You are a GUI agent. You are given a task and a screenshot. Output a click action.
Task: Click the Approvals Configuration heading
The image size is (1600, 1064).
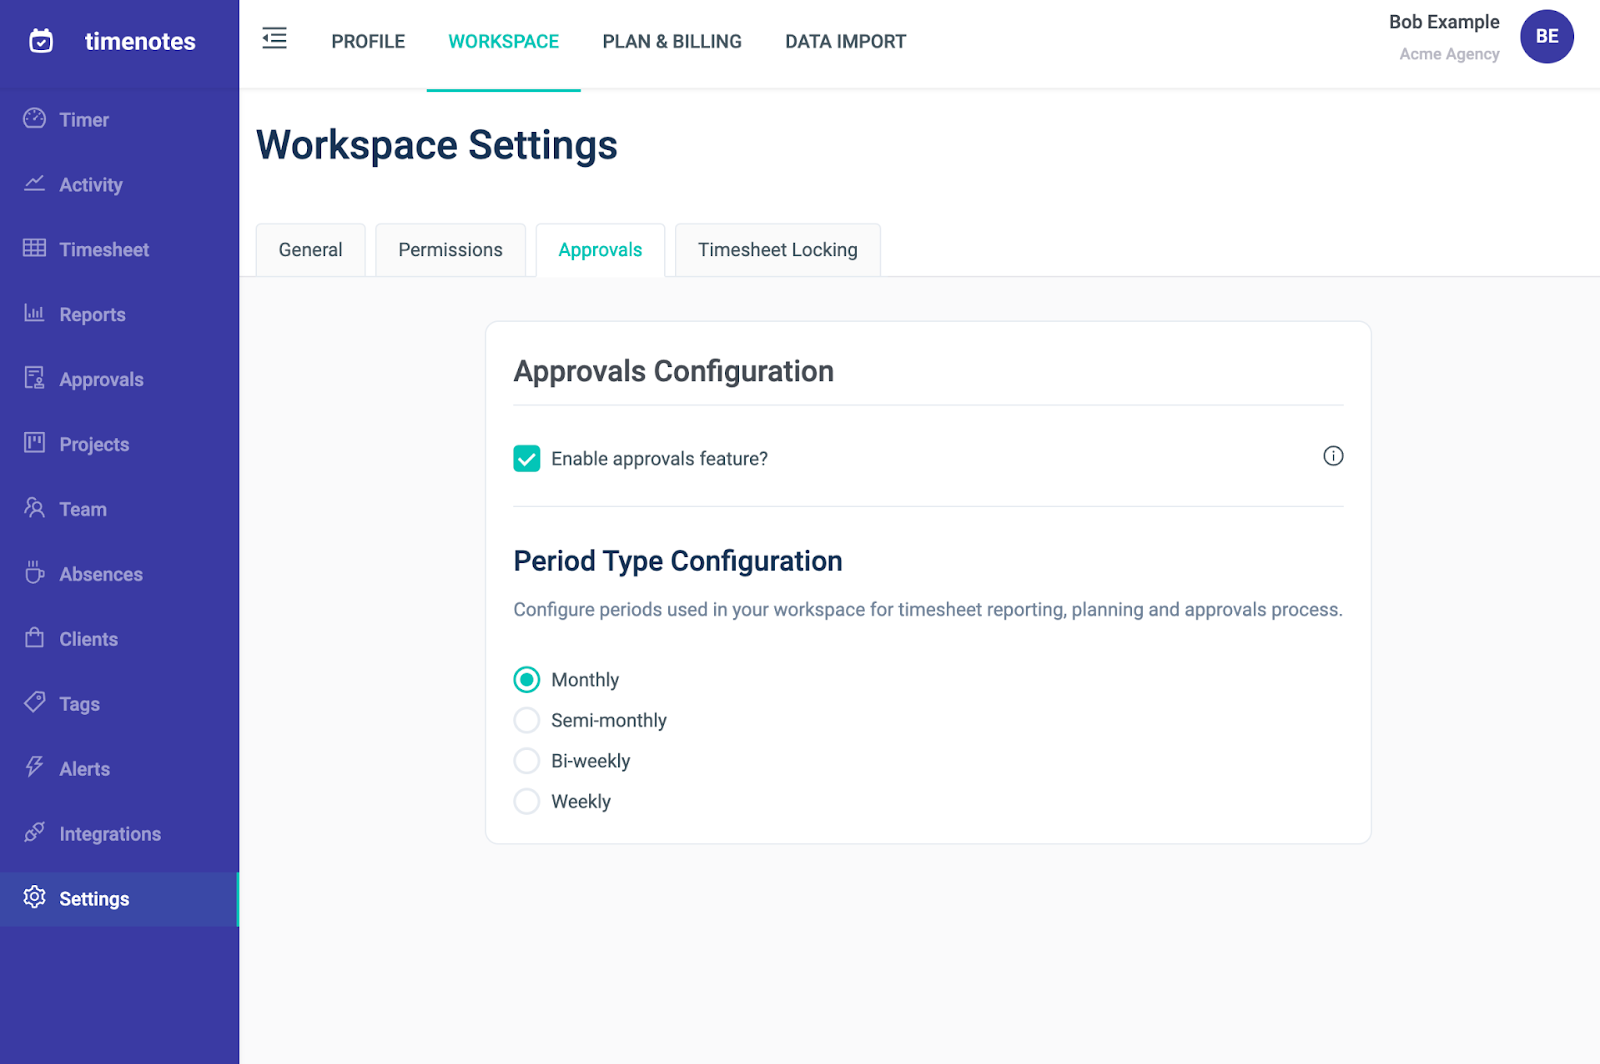(x=674, y=371)
